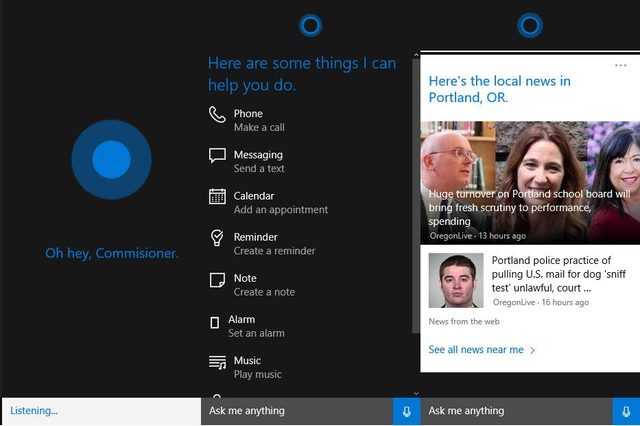
Task: Click the scroll up arrow above the news card
Action: click(416, 55)
